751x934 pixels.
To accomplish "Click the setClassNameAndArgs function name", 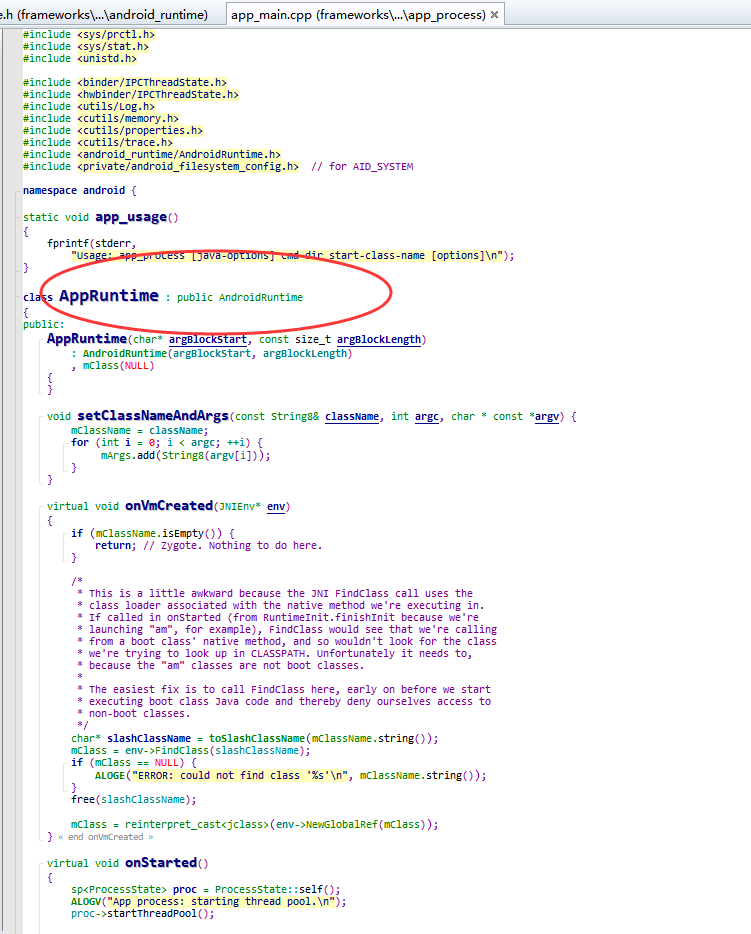I will click(x=153, y=416).
